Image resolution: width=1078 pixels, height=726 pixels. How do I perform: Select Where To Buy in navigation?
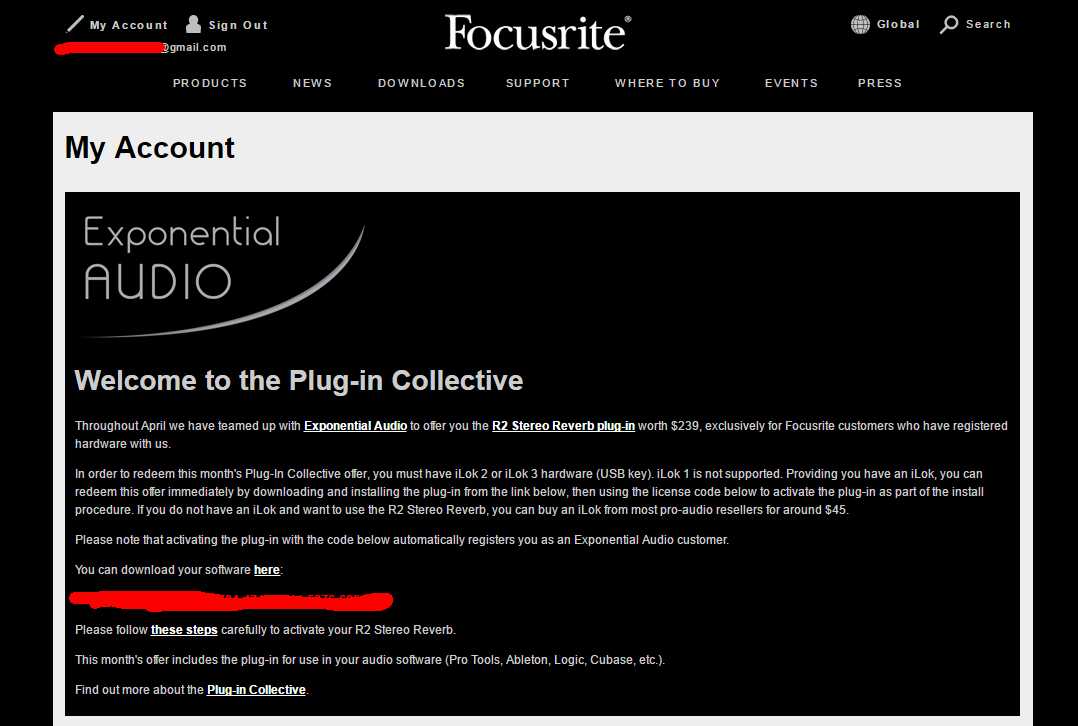(667, 83)
